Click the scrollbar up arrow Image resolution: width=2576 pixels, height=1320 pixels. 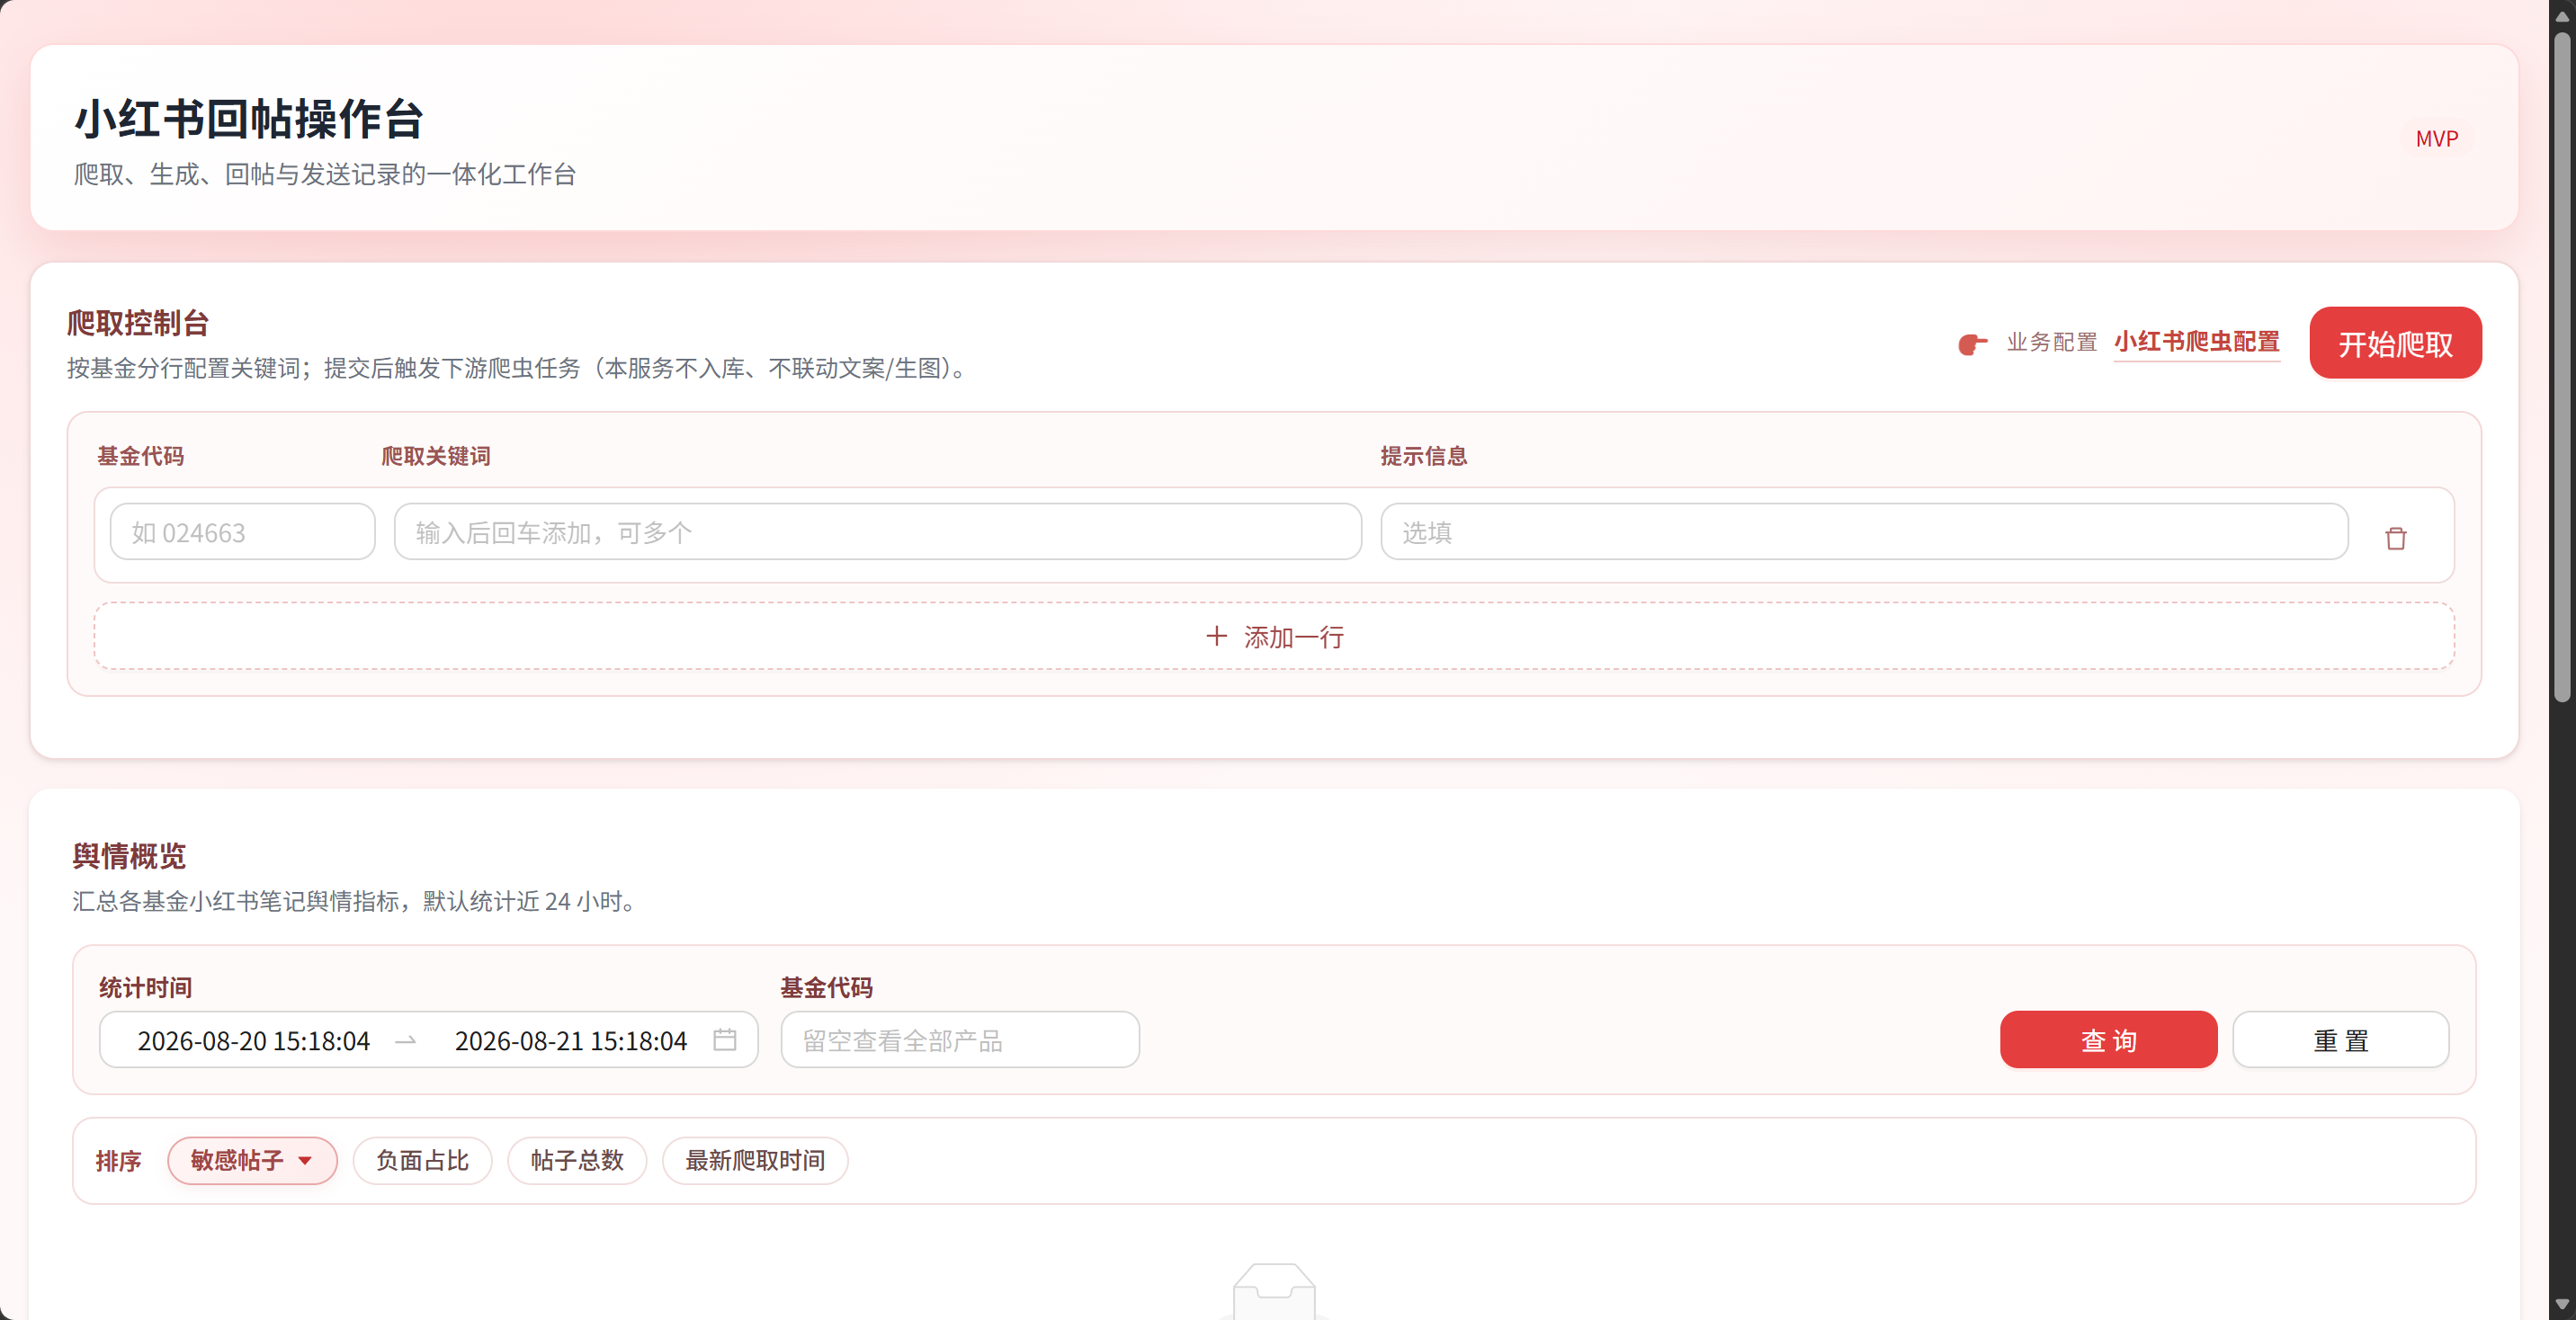pos(2562,15)
